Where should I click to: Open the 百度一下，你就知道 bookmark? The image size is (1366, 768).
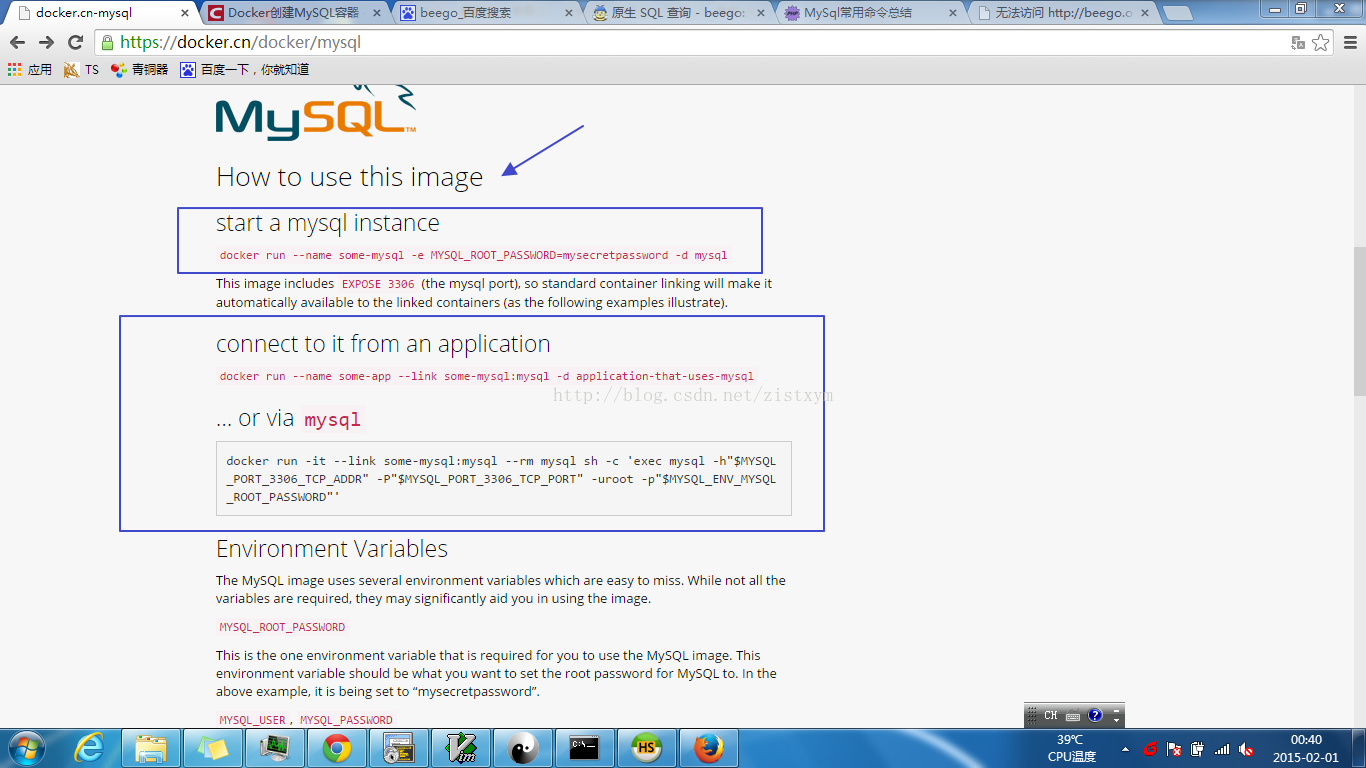[245, 70]
